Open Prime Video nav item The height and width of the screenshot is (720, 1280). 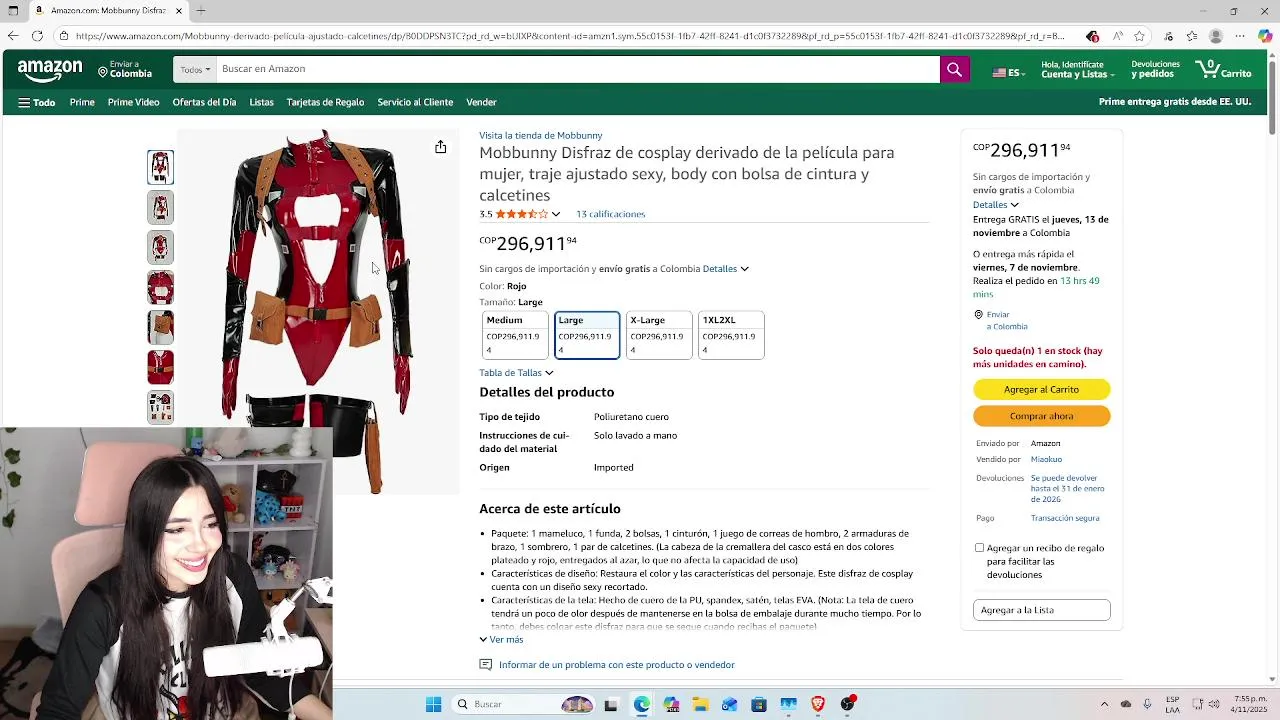(134, 102)
